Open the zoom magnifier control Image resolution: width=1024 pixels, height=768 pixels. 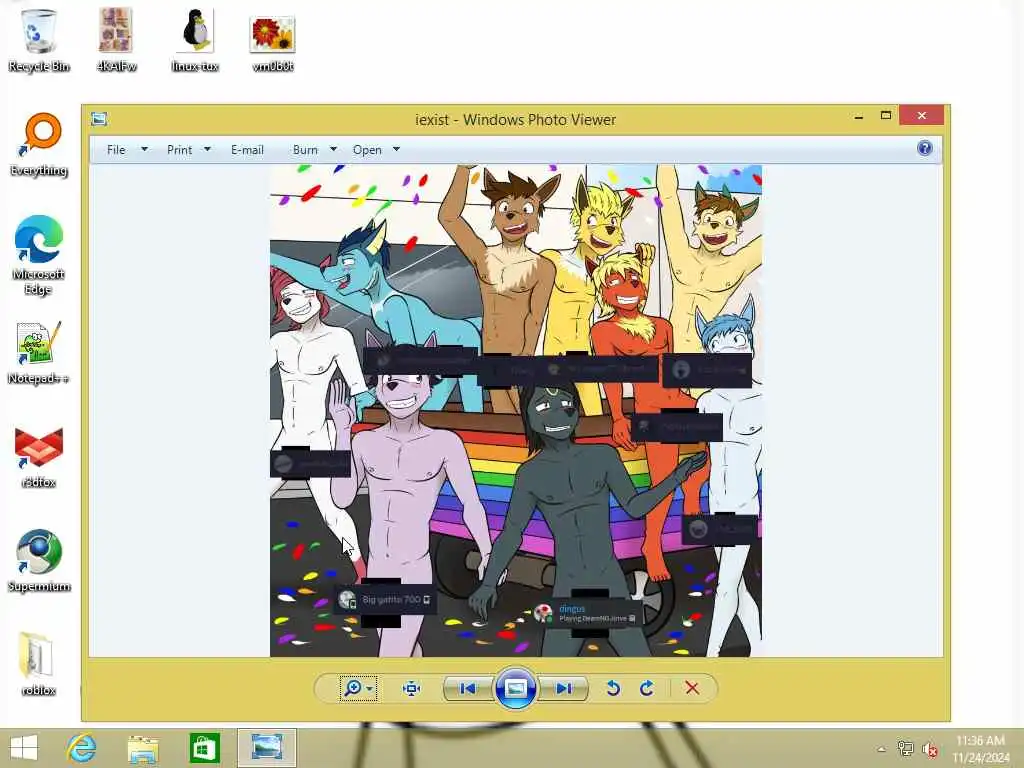358,688
